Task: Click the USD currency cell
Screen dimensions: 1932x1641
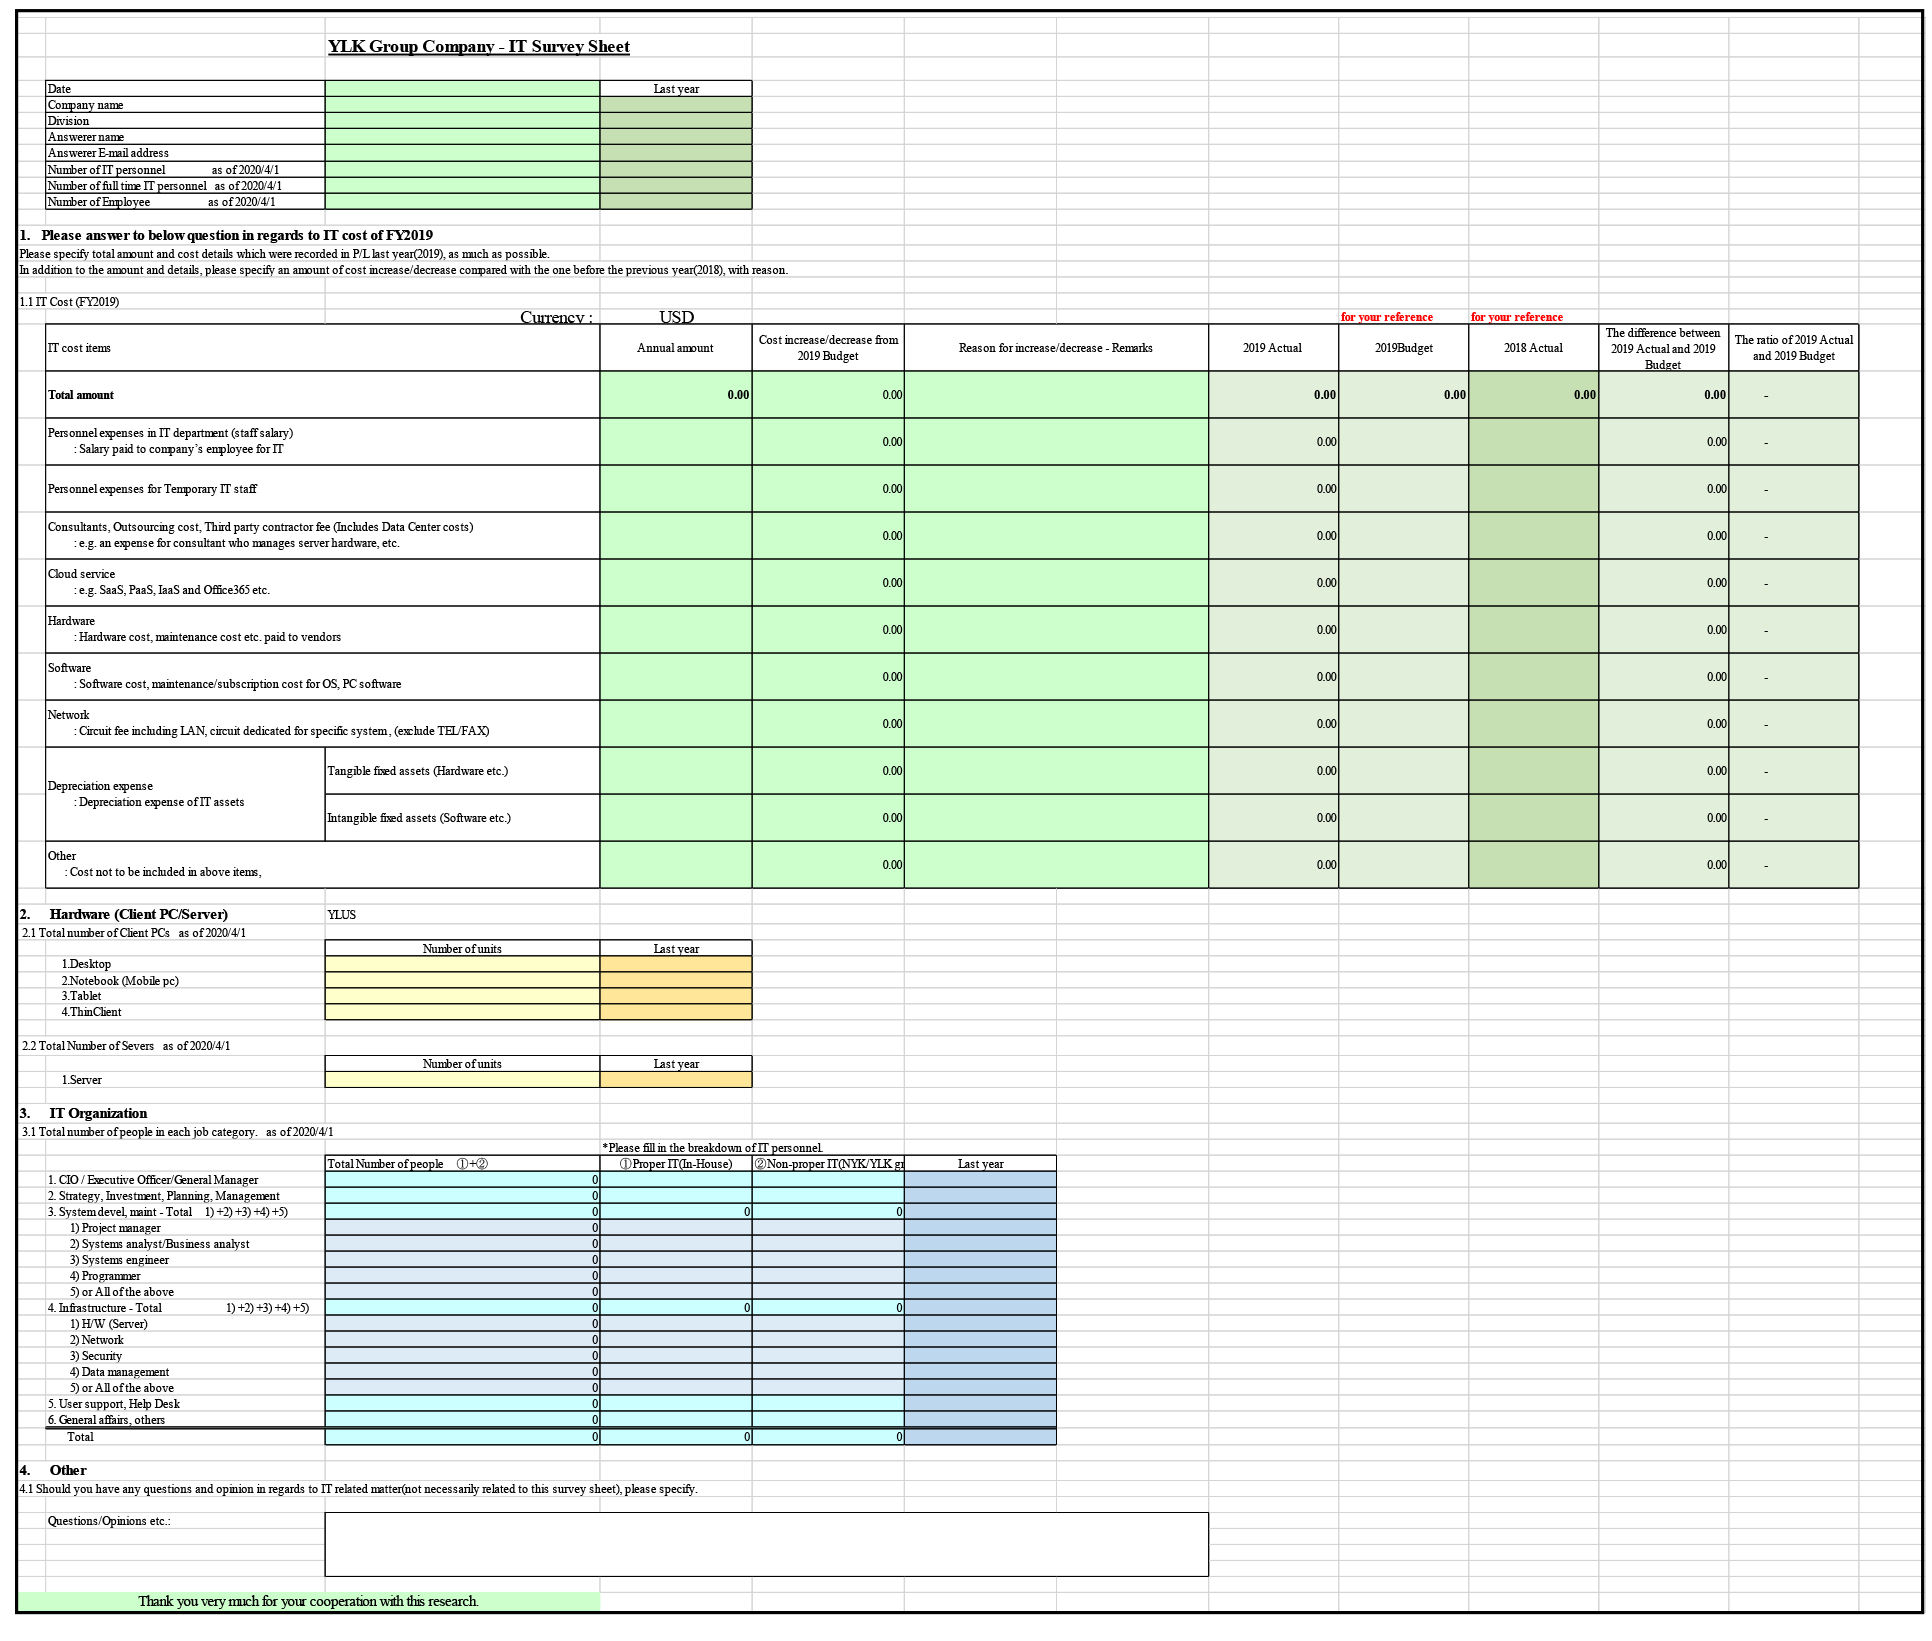Action: tap(676, 317)
